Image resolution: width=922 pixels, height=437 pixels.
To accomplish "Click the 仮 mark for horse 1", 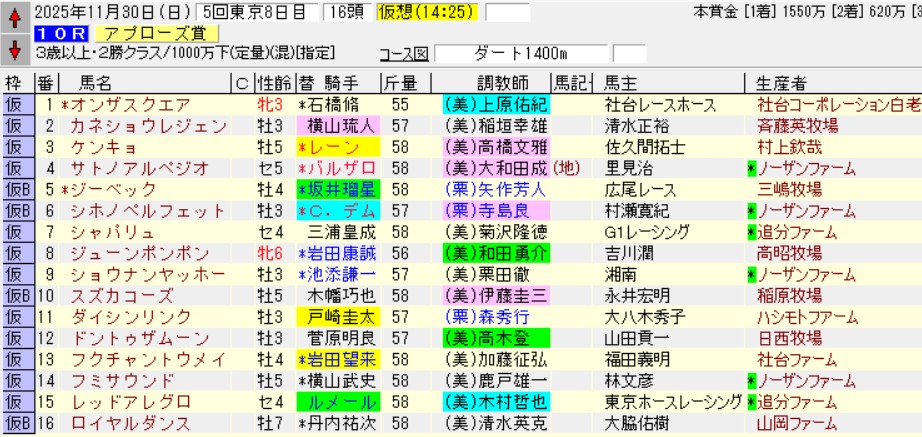I will pos(15,104).
